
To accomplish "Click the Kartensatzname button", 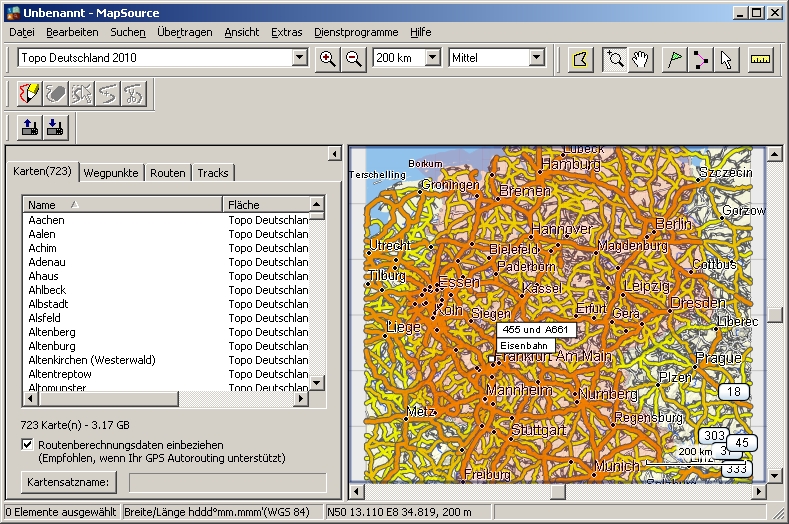I will (68, 482).
